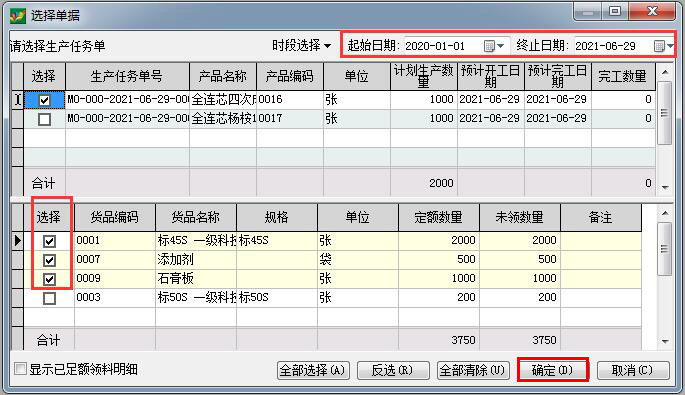Expand the 终止日期 dropdown arrow

(670, 46)
